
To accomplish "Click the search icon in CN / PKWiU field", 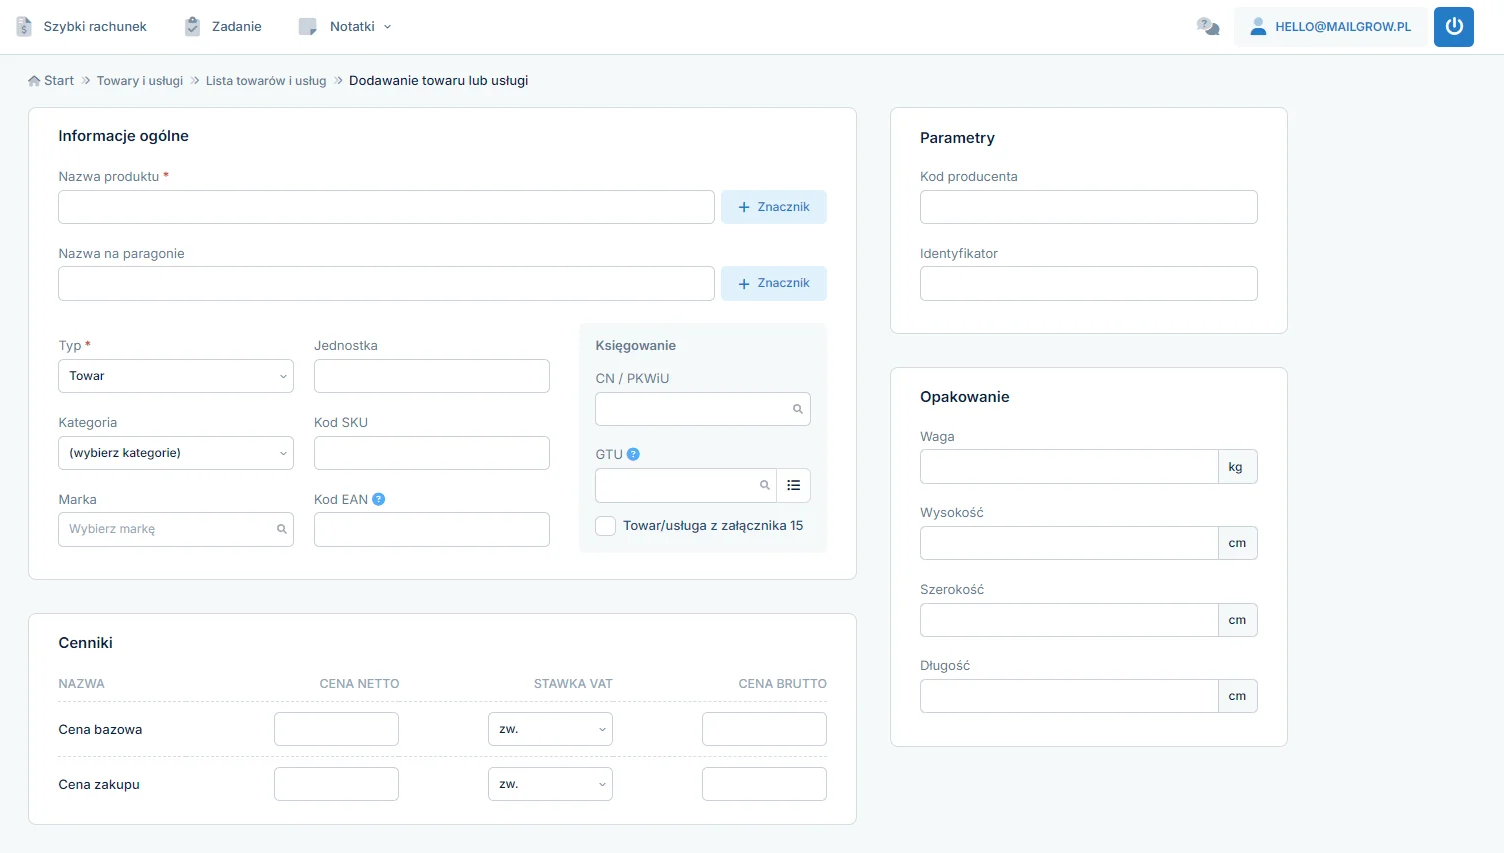I will tap(797, 409).
